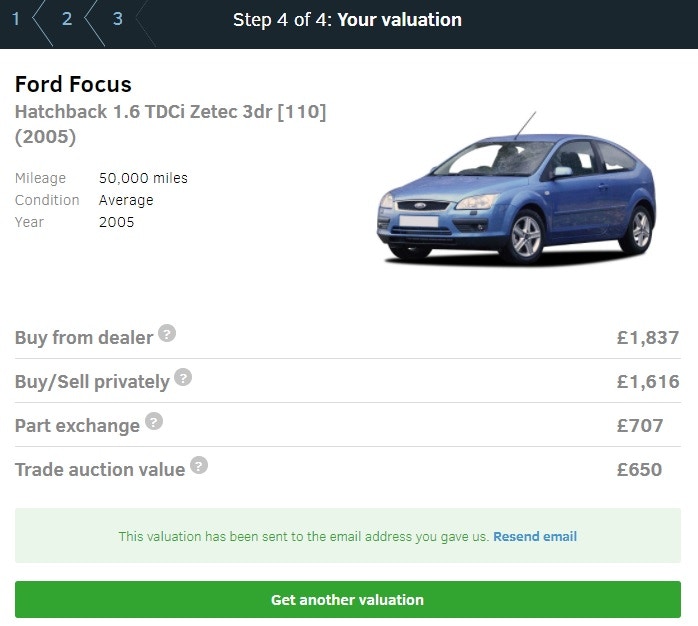Select the £650 trade auction figure
The width and height of the screenshot is (698, 626).
pyautogui.click(x=639, y=469)
